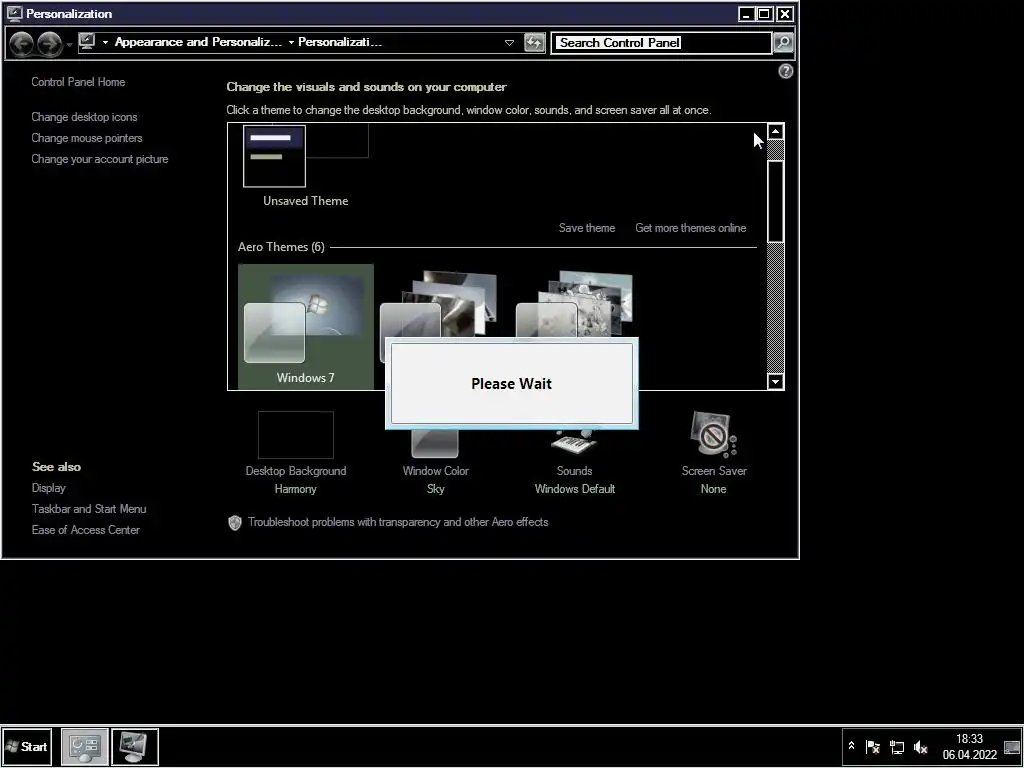1024x768 pixels.
Task: Click the Personalization breadcrumb segment
Action: 340,42
